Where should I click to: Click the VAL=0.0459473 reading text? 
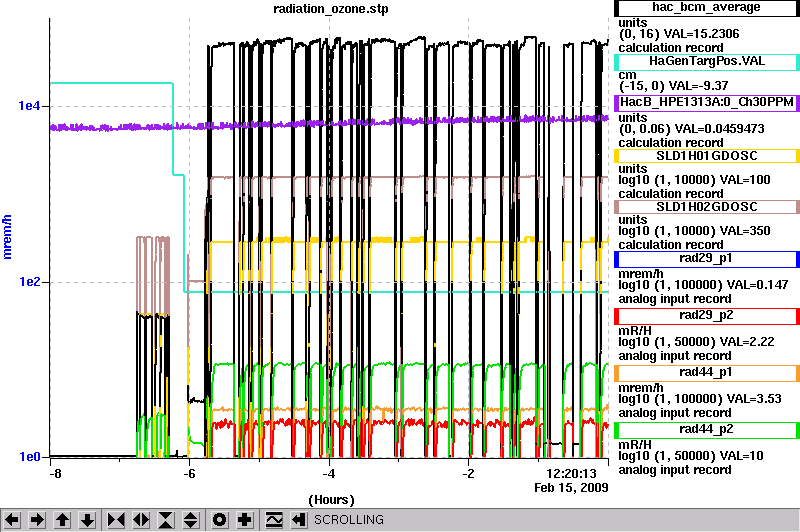point(719,129)
